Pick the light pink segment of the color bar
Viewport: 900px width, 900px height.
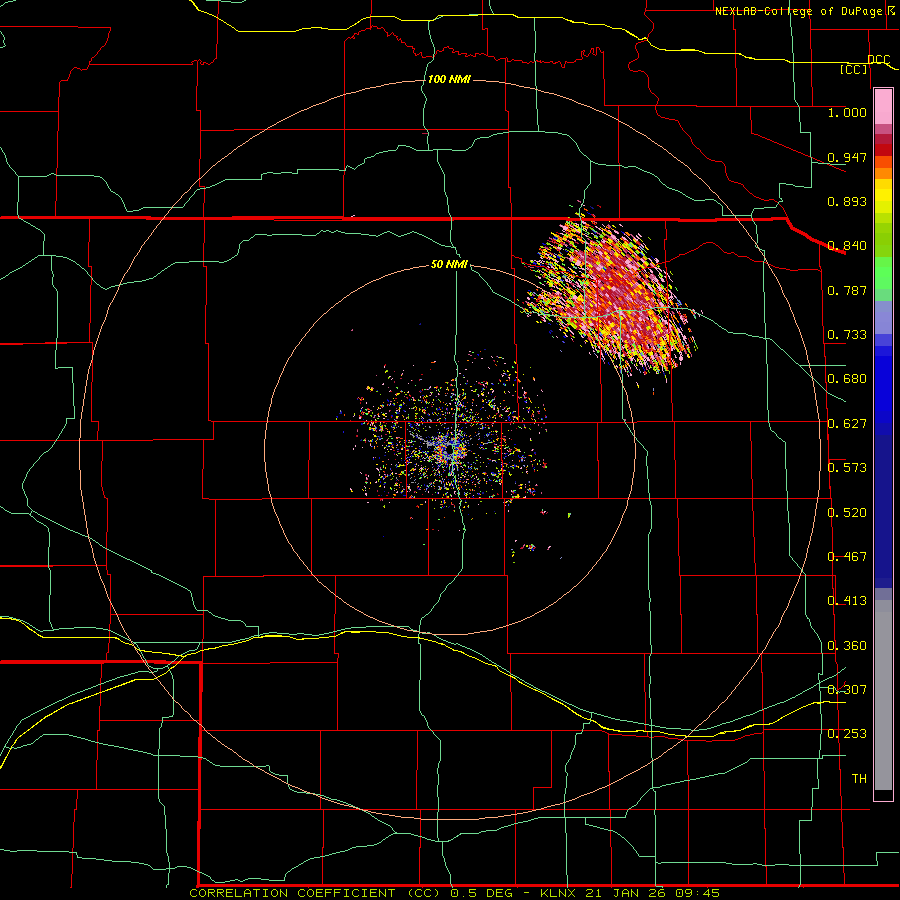(883, 107)
